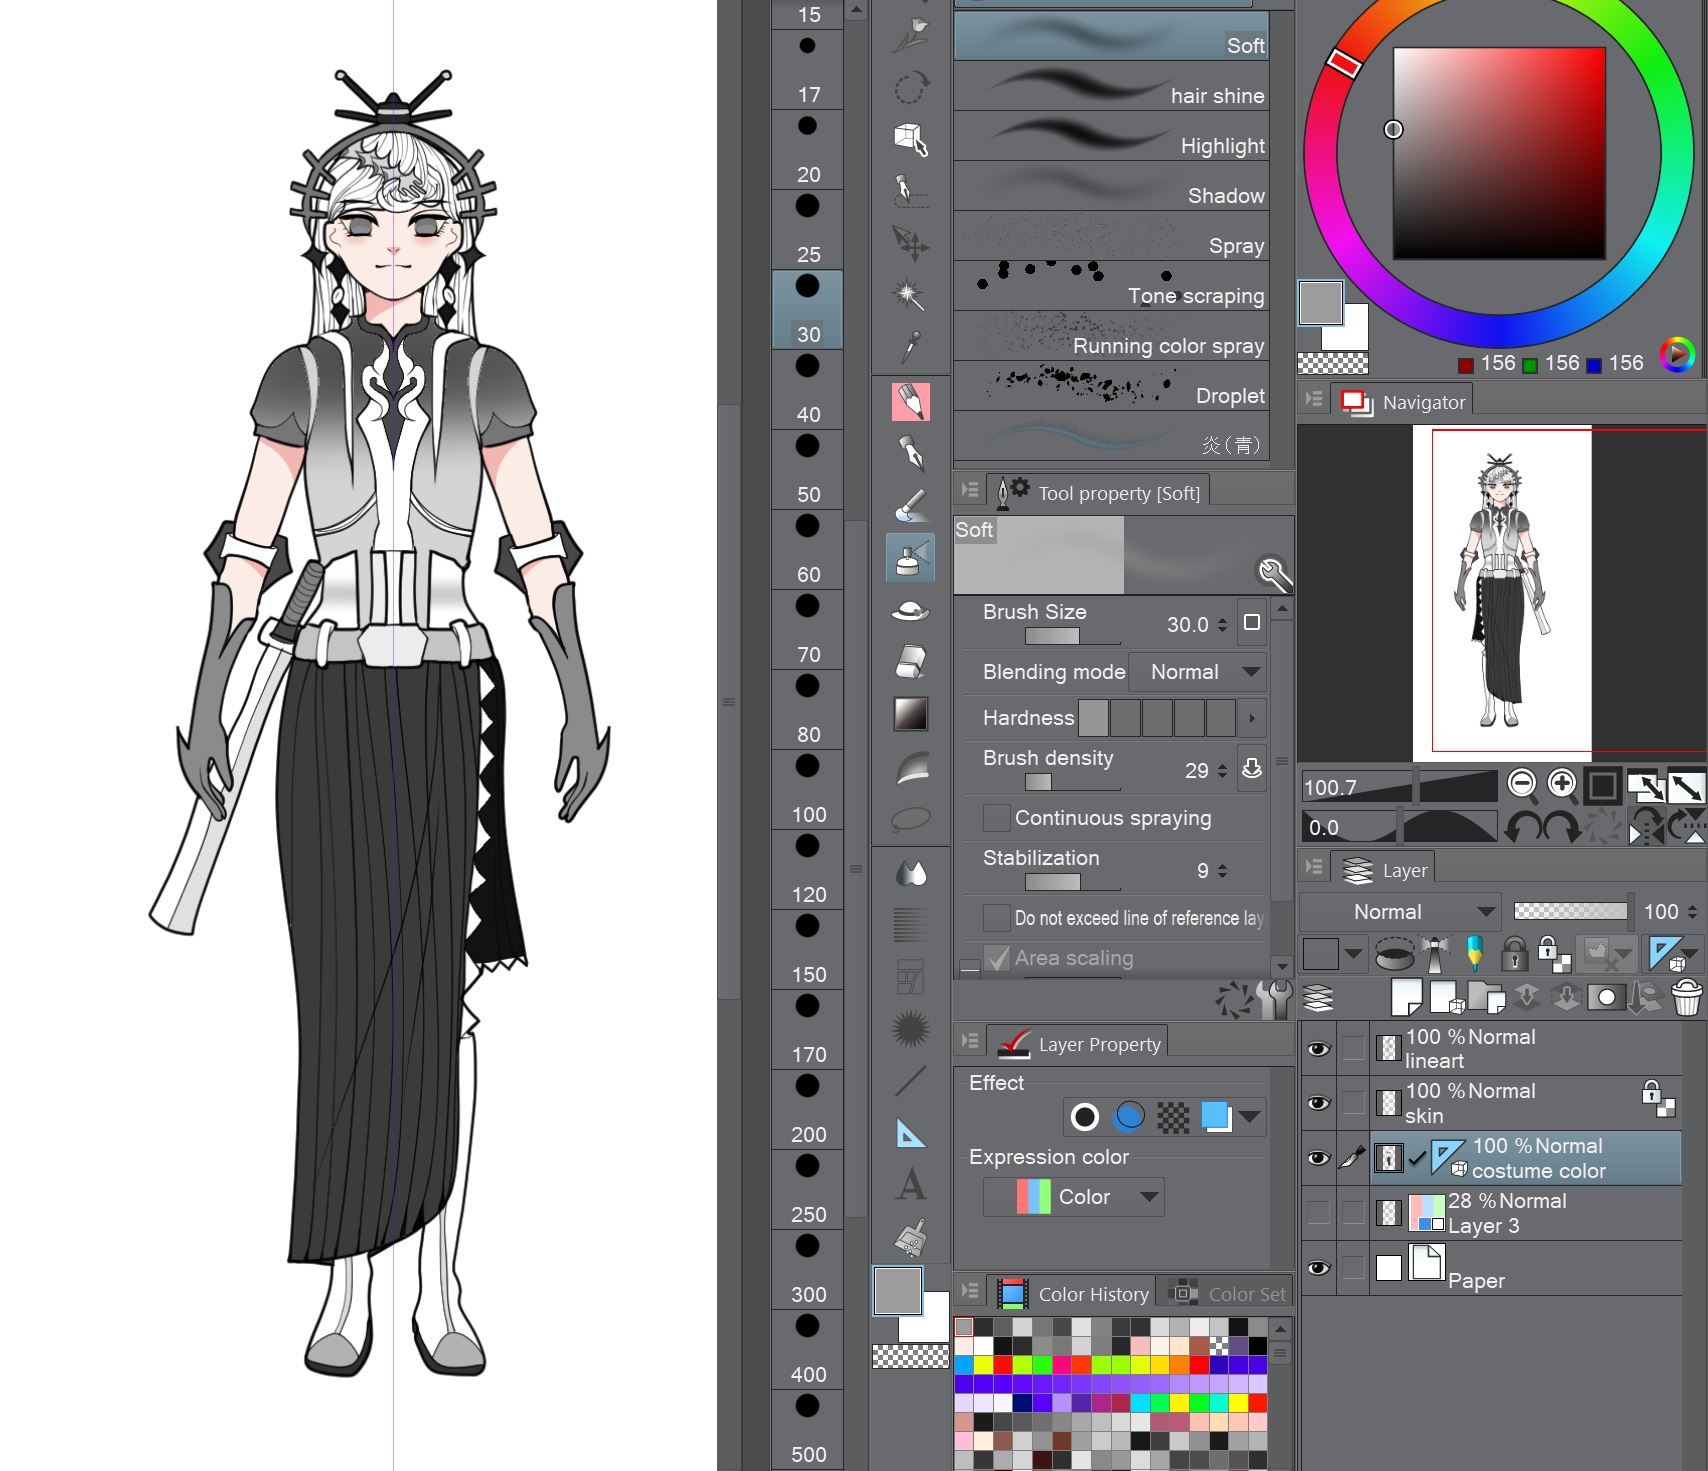This screenshot has height=1471, width=1708.
Task: Select the Blend droplet tool
Action: coord(911,873)
